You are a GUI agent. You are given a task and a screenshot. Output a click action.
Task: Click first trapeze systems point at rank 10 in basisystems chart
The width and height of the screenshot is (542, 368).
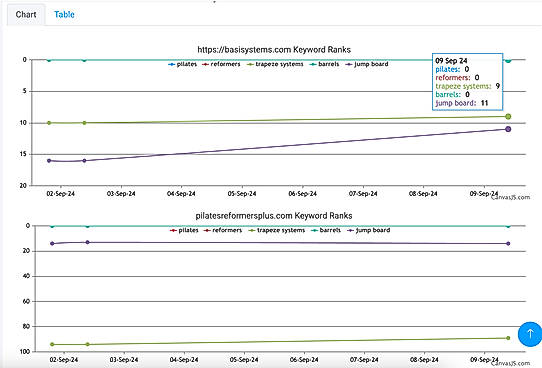pos(49,123)
